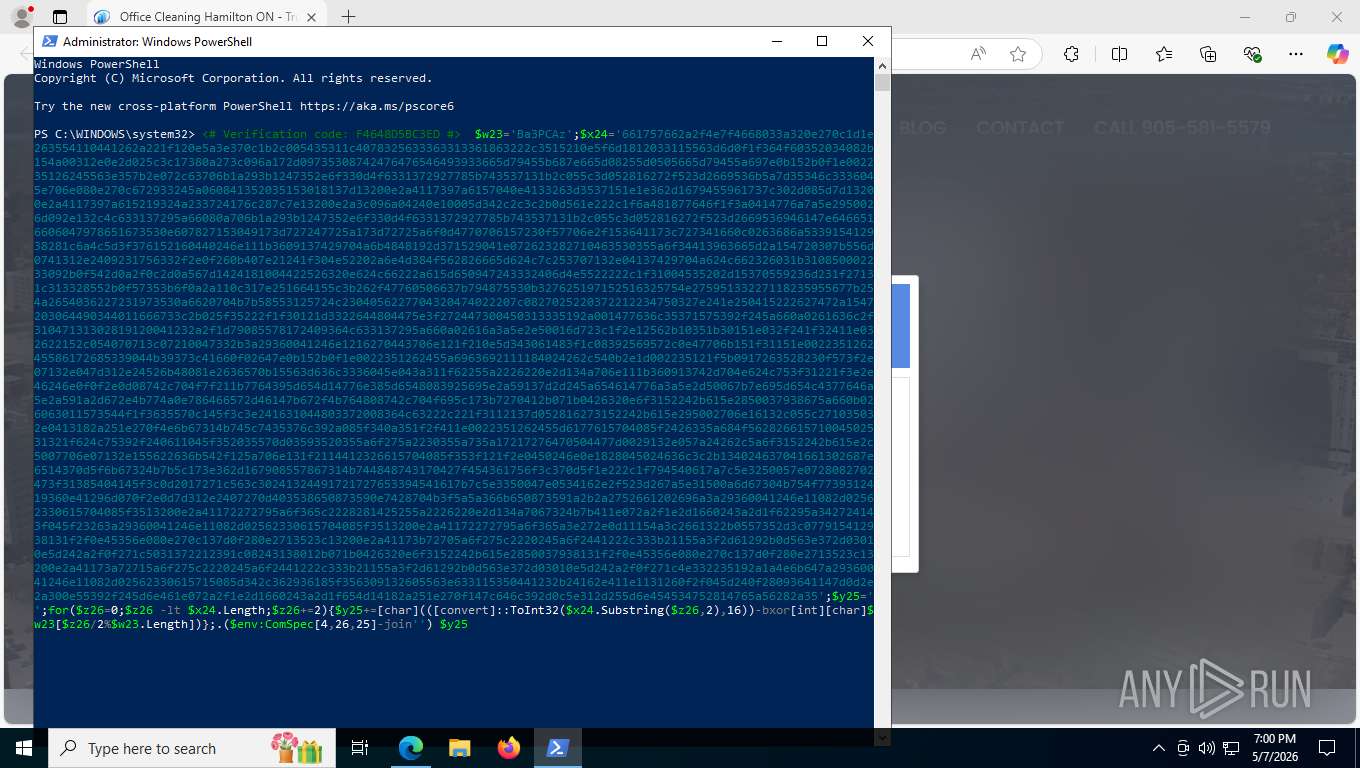Open Microsoft Edge from taskbar
1360x768 pixels.
pyautogui.click(x=411, y=748)
